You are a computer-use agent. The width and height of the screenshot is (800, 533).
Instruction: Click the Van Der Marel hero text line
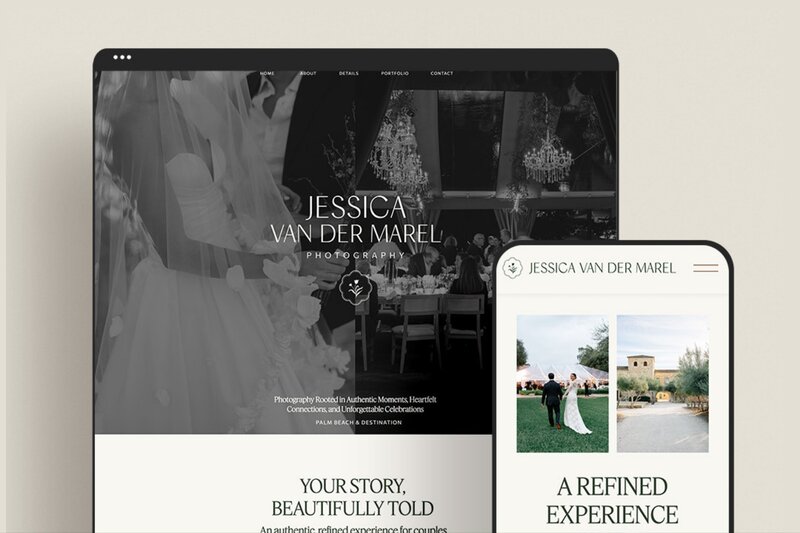[x=355, y=234]
